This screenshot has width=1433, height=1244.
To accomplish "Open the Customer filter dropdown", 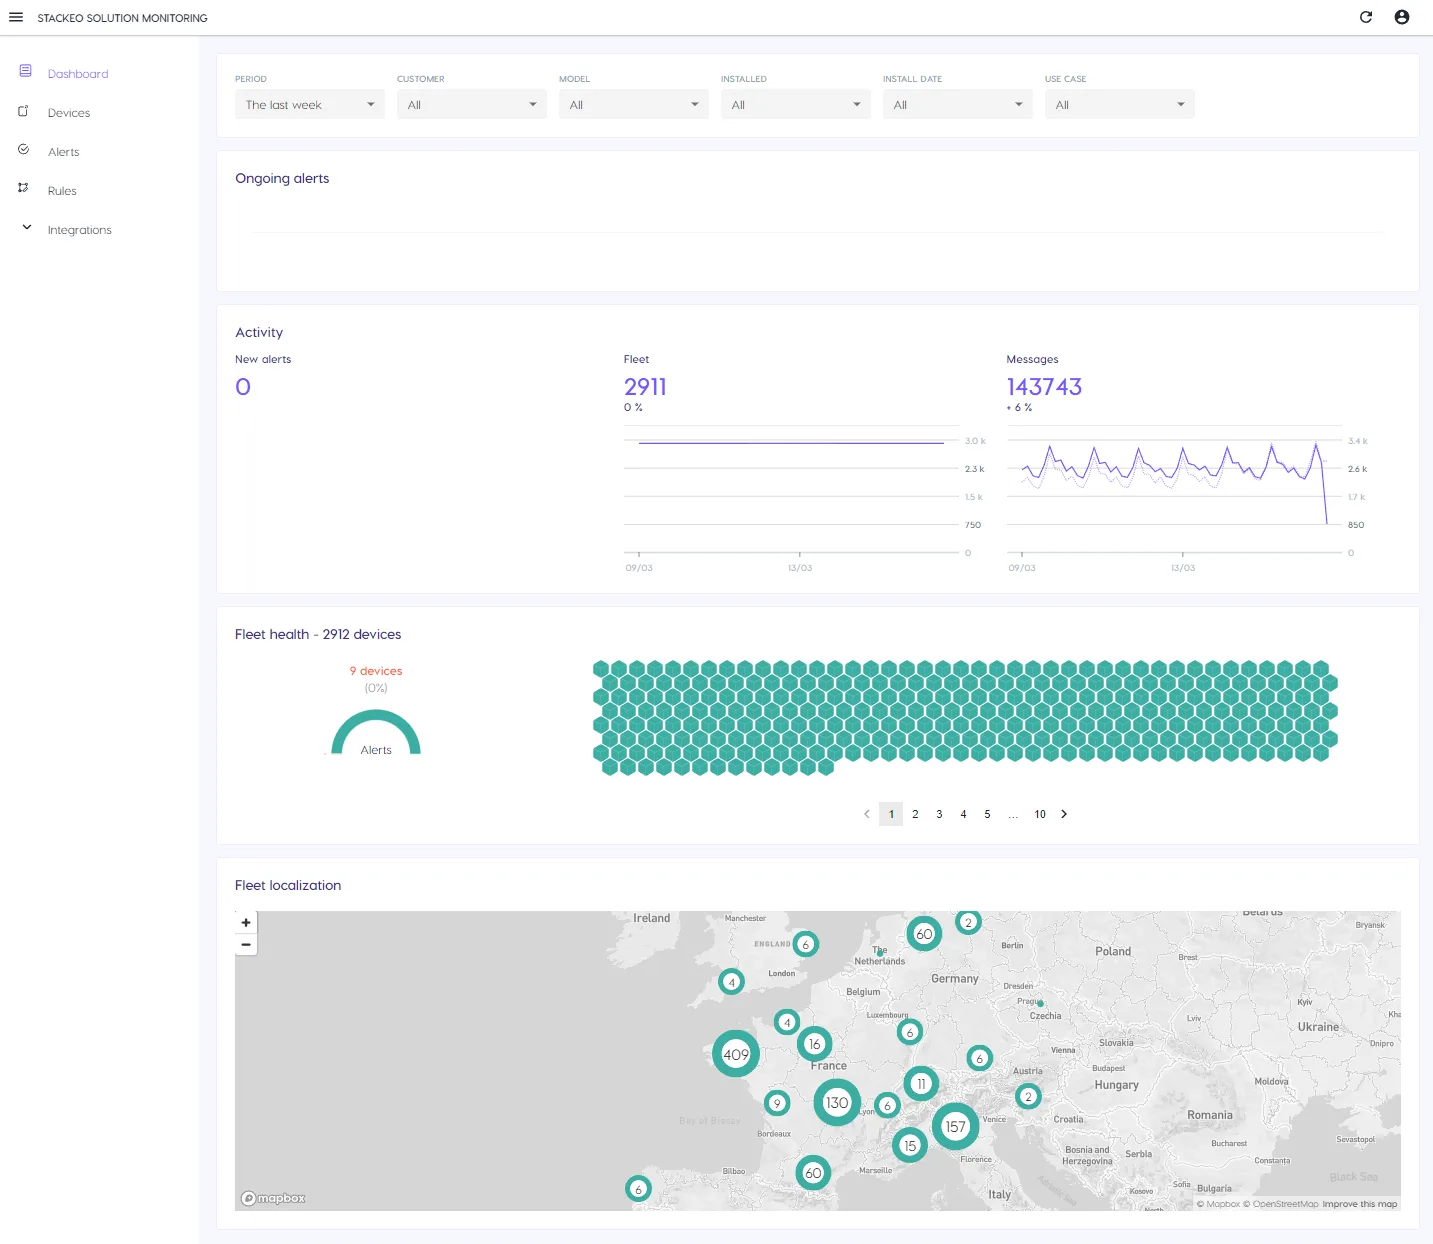I will 472,104.
